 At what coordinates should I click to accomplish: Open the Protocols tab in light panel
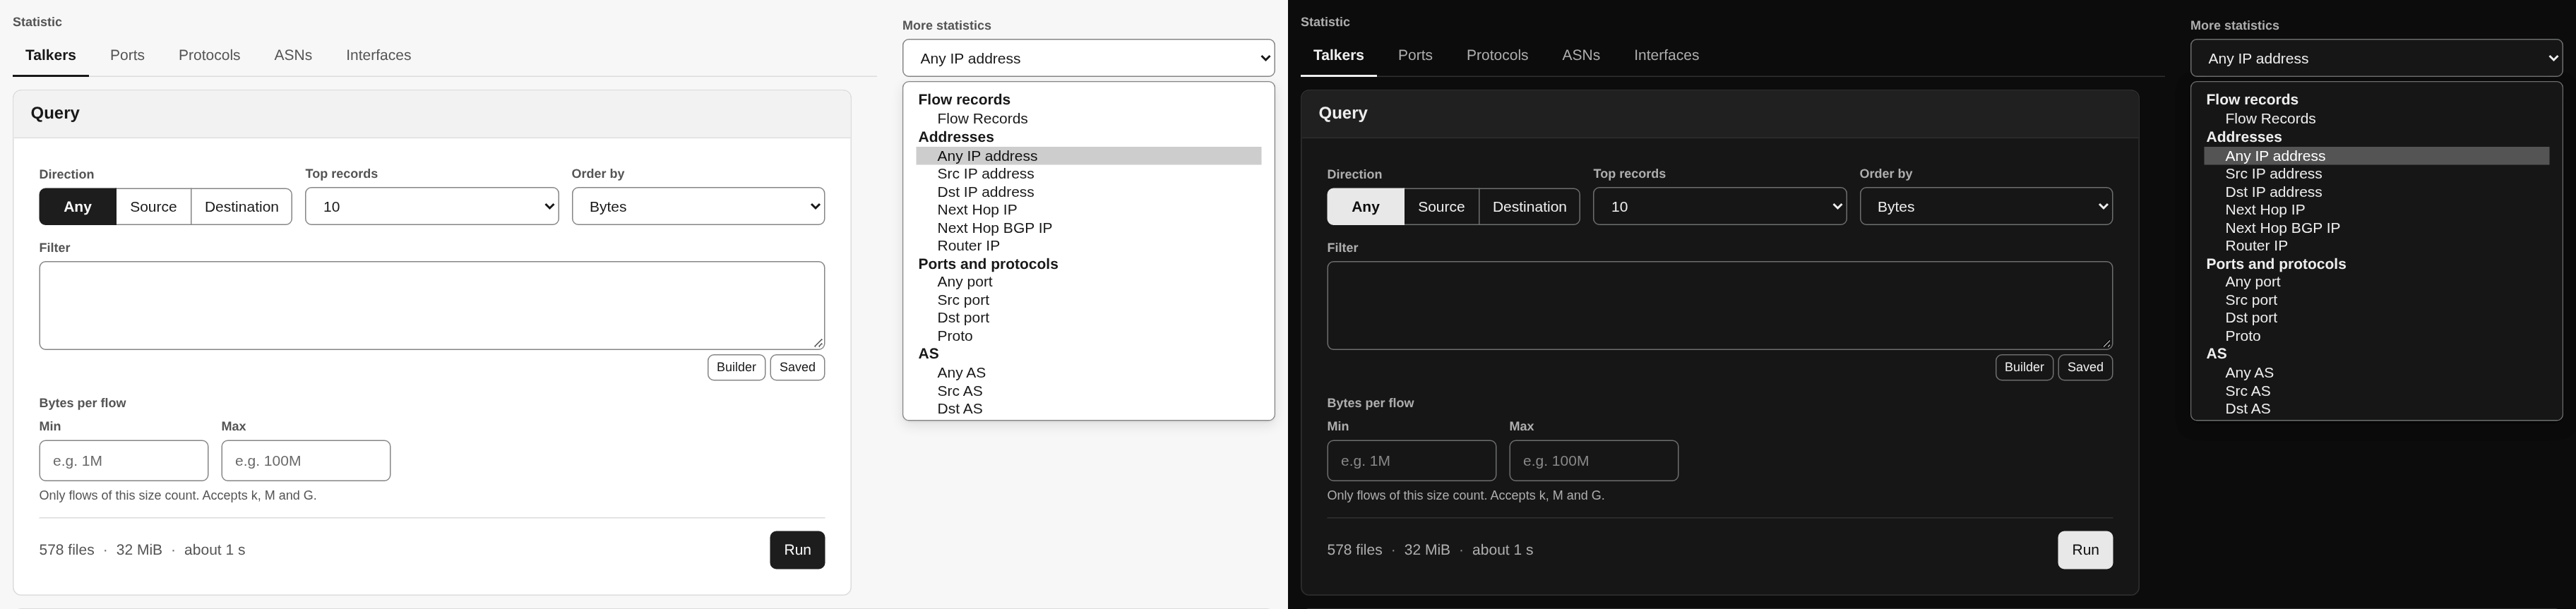[x=209, y=56]
